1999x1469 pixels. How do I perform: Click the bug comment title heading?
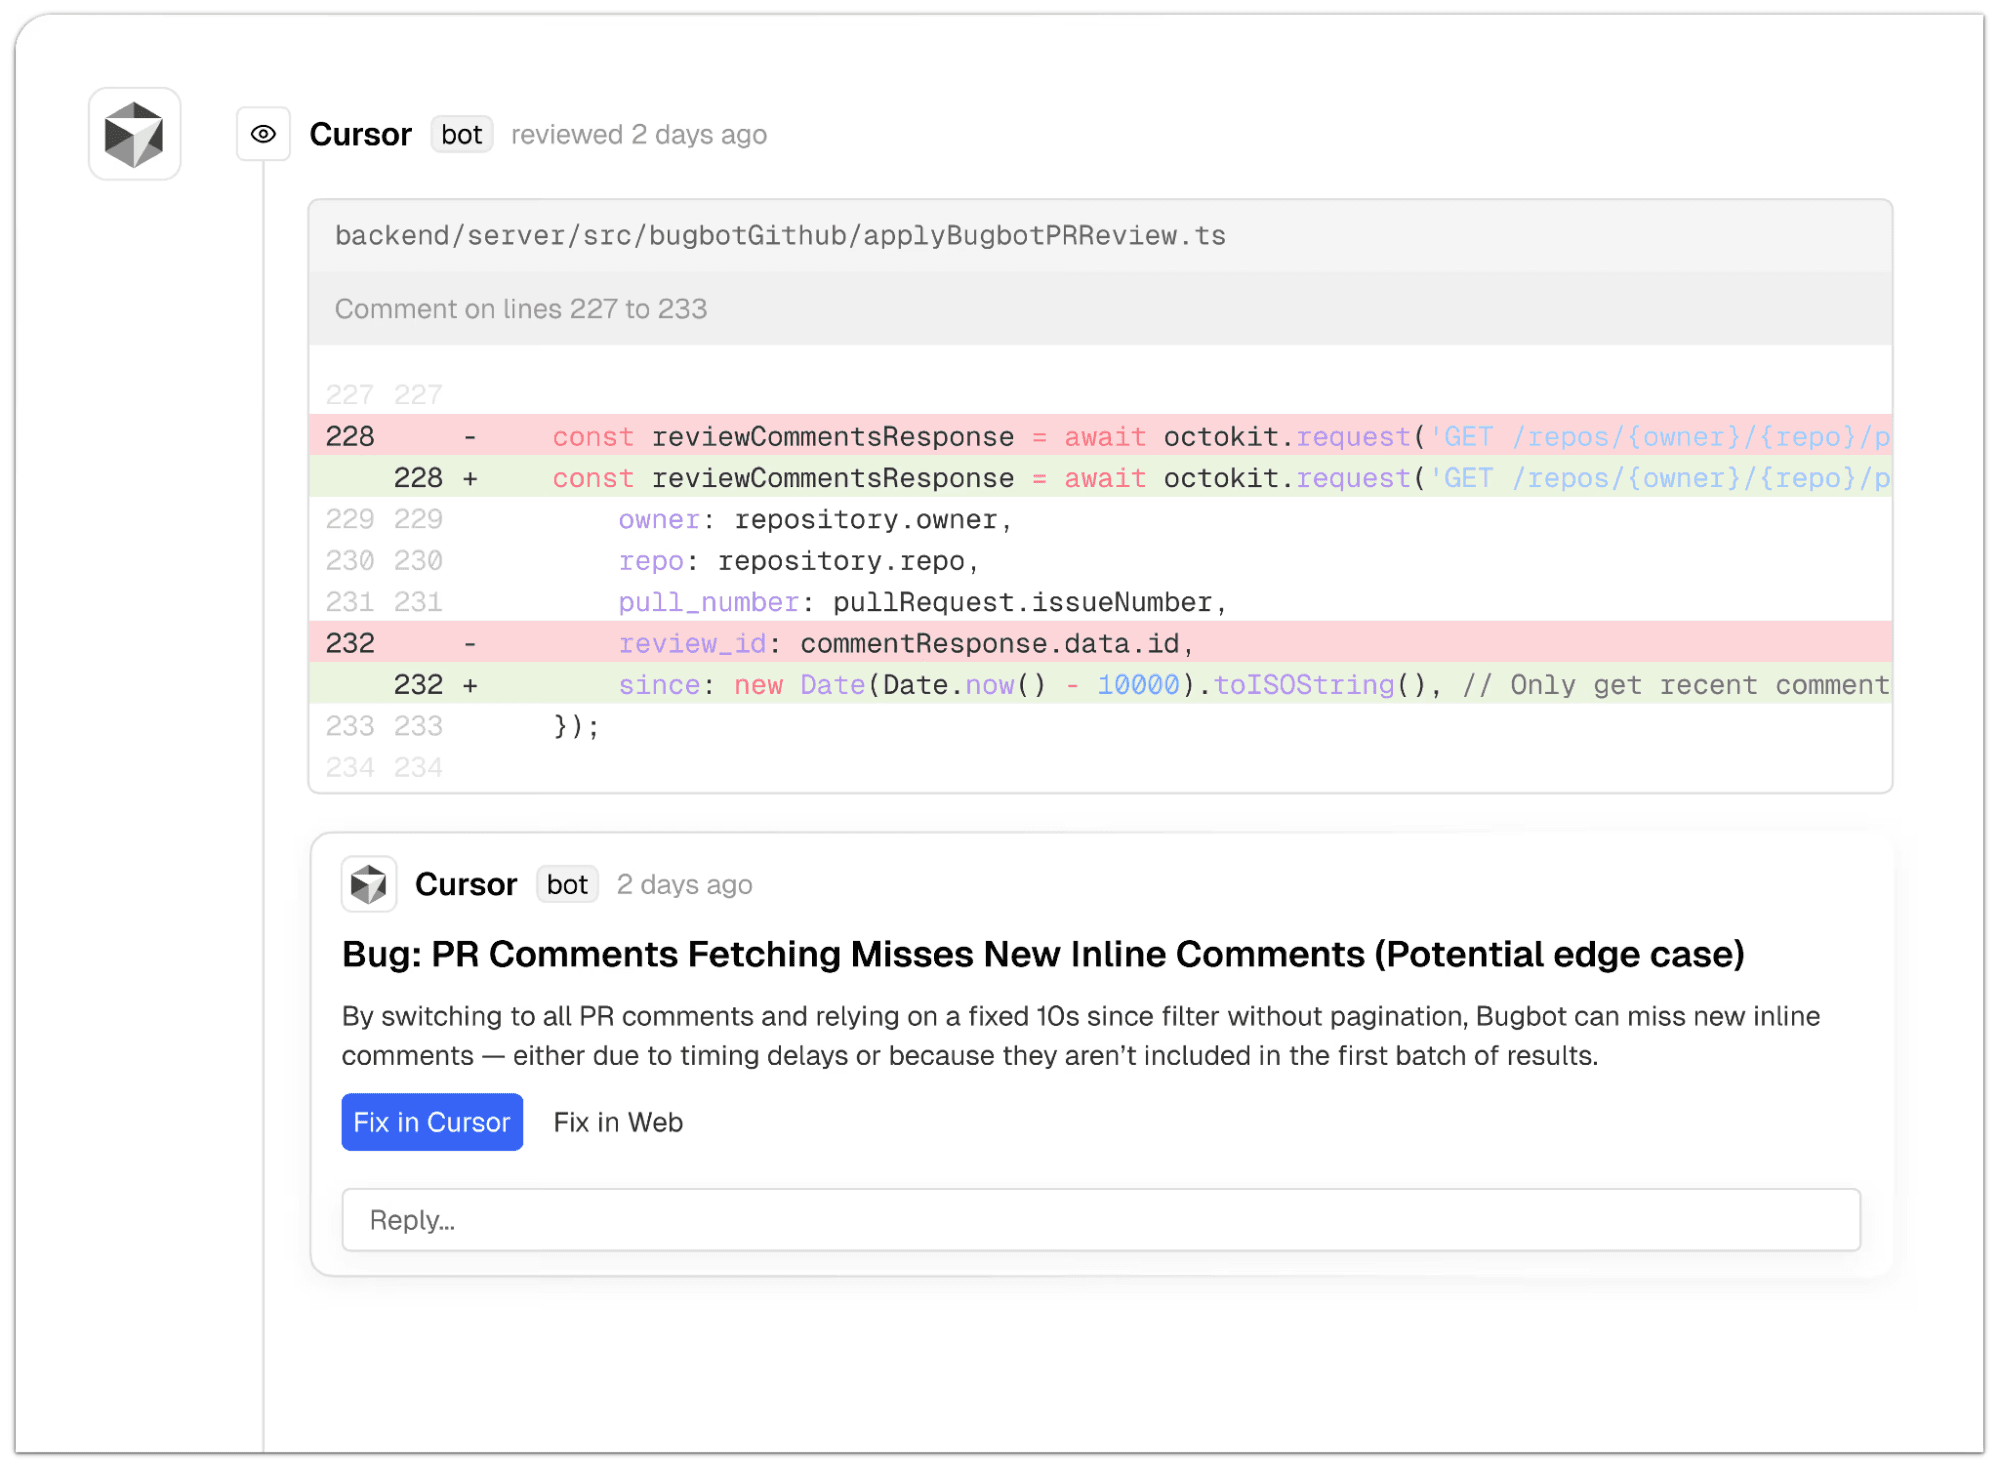[1042, 954]
